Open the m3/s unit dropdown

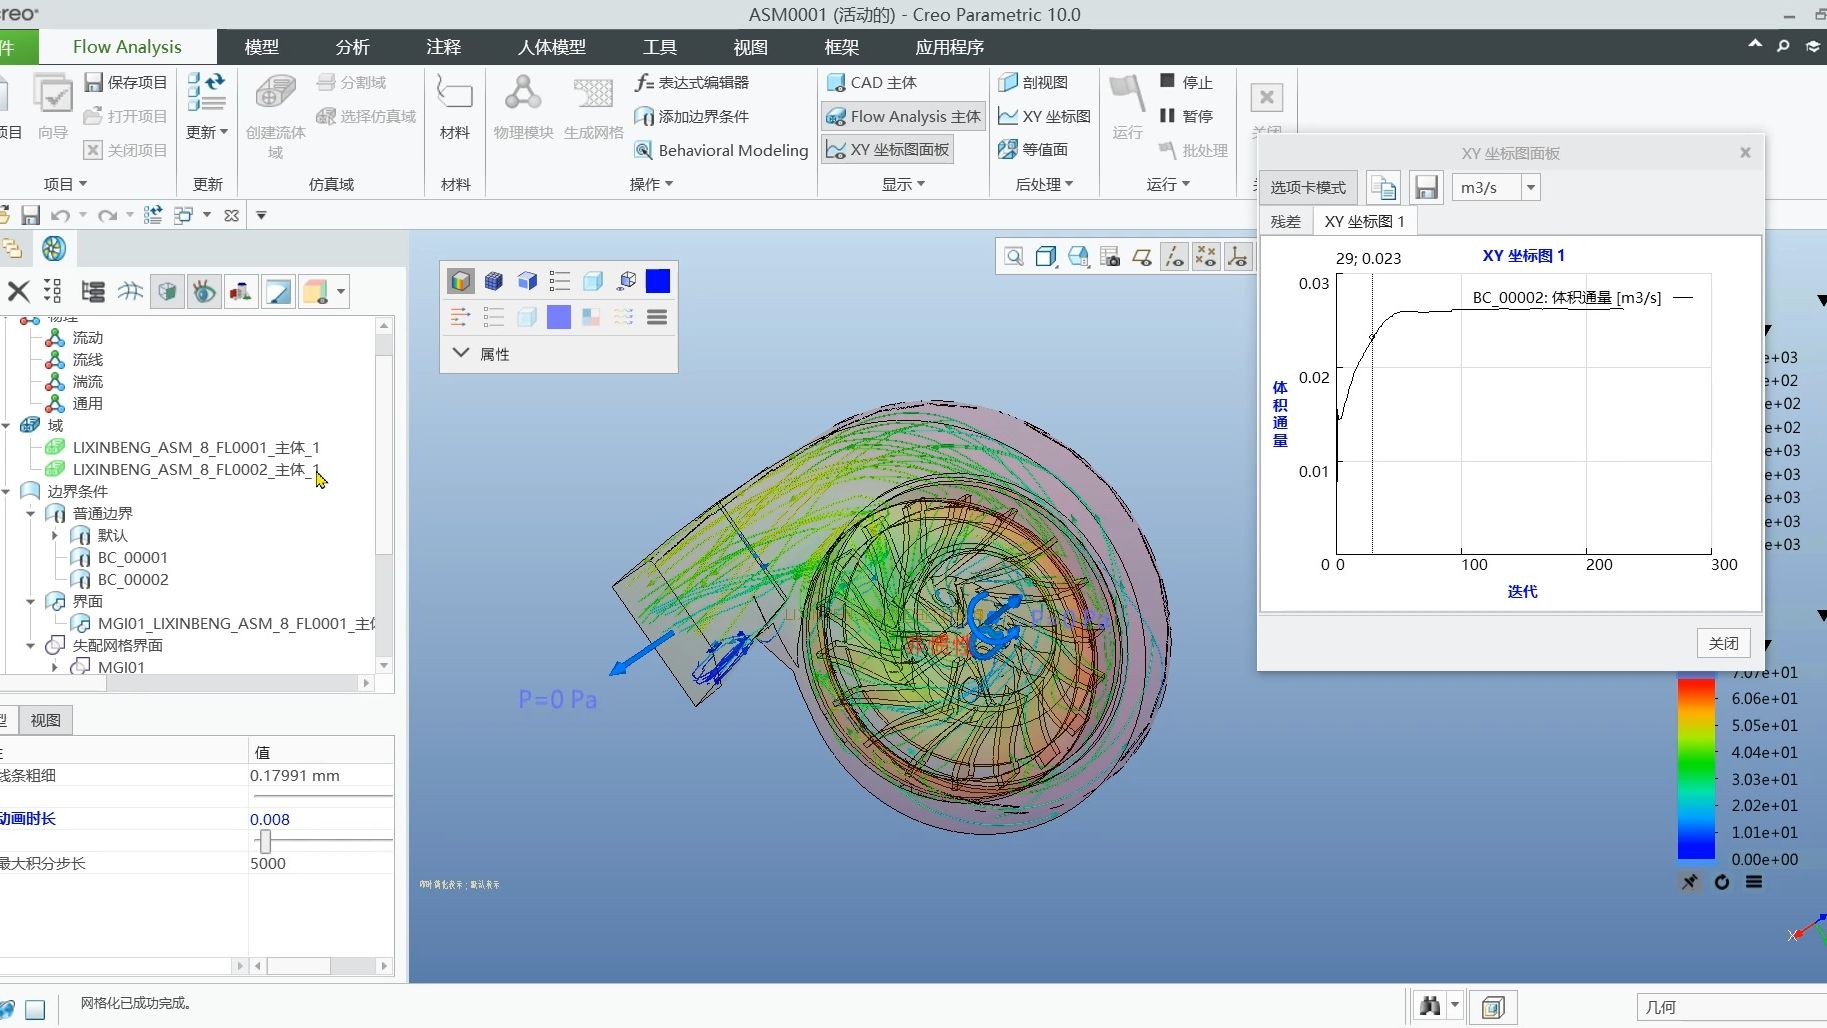coord(1530,188)
